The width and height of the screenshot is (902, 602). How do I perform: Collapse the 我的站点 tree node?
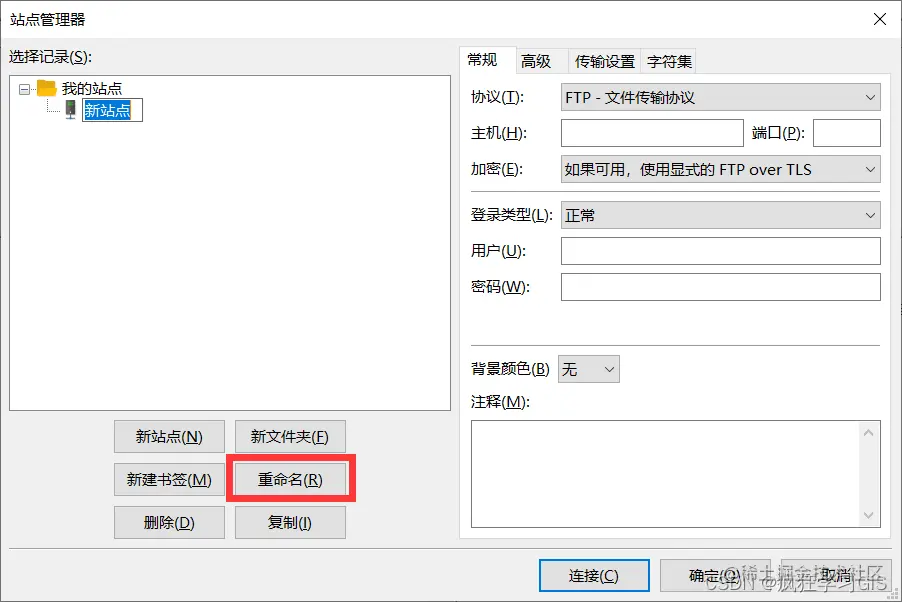pos(24,89)
